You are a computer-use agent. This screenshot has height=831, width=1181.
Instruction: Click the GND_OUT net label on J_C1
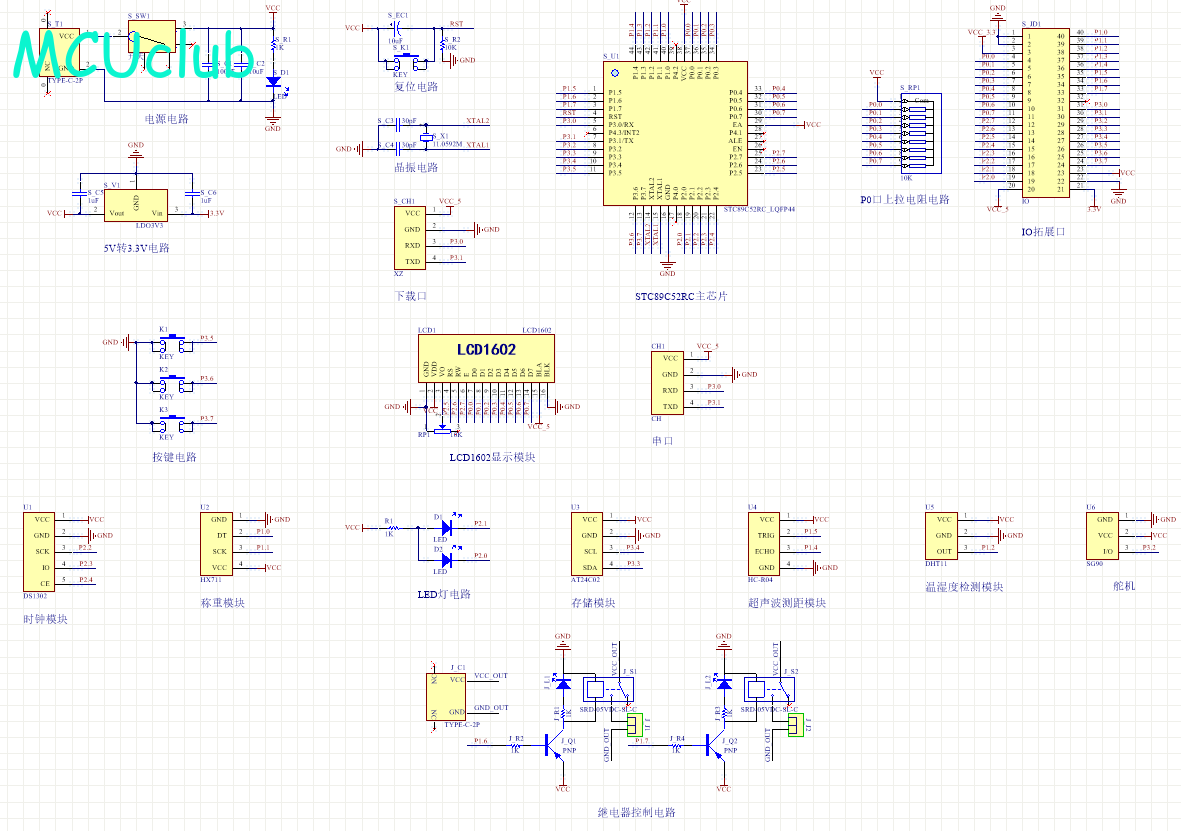(x=491, y=707)
